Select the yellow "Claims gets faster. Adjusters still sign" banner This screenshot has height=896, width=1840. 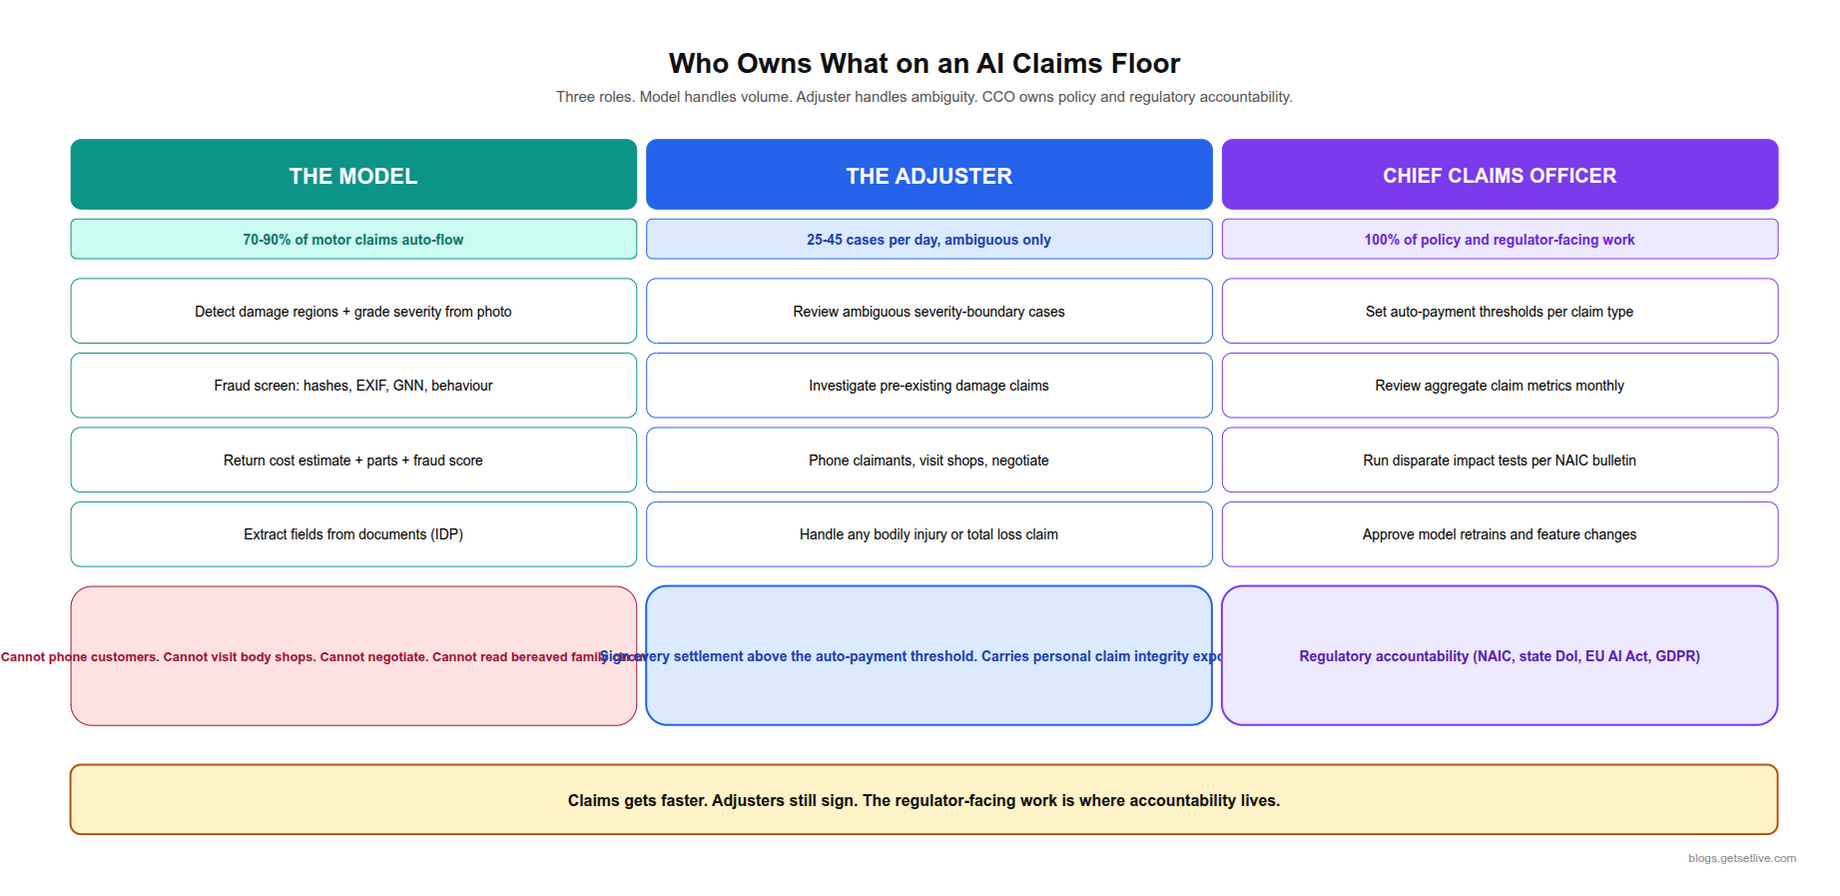pyautogui.click(x=924, y=800)
